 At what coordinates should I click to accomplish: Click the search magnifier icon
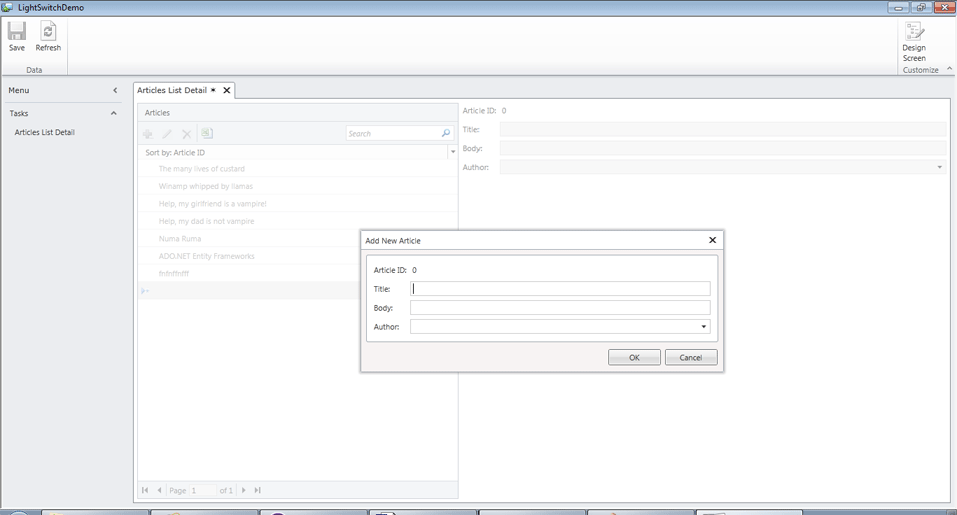(446, 133)
